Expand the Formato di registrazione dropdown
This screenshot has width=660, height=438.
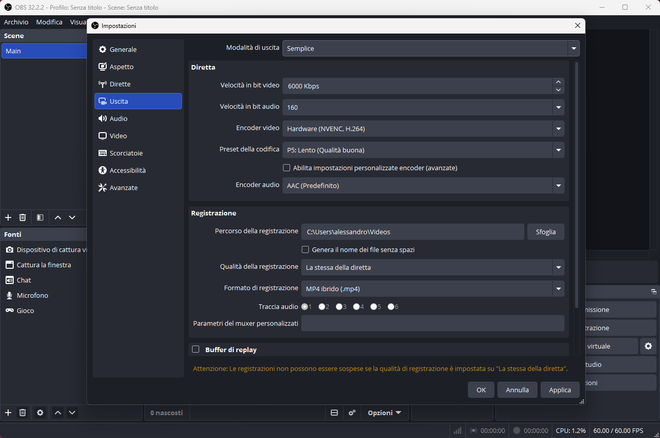pos(433,289)
